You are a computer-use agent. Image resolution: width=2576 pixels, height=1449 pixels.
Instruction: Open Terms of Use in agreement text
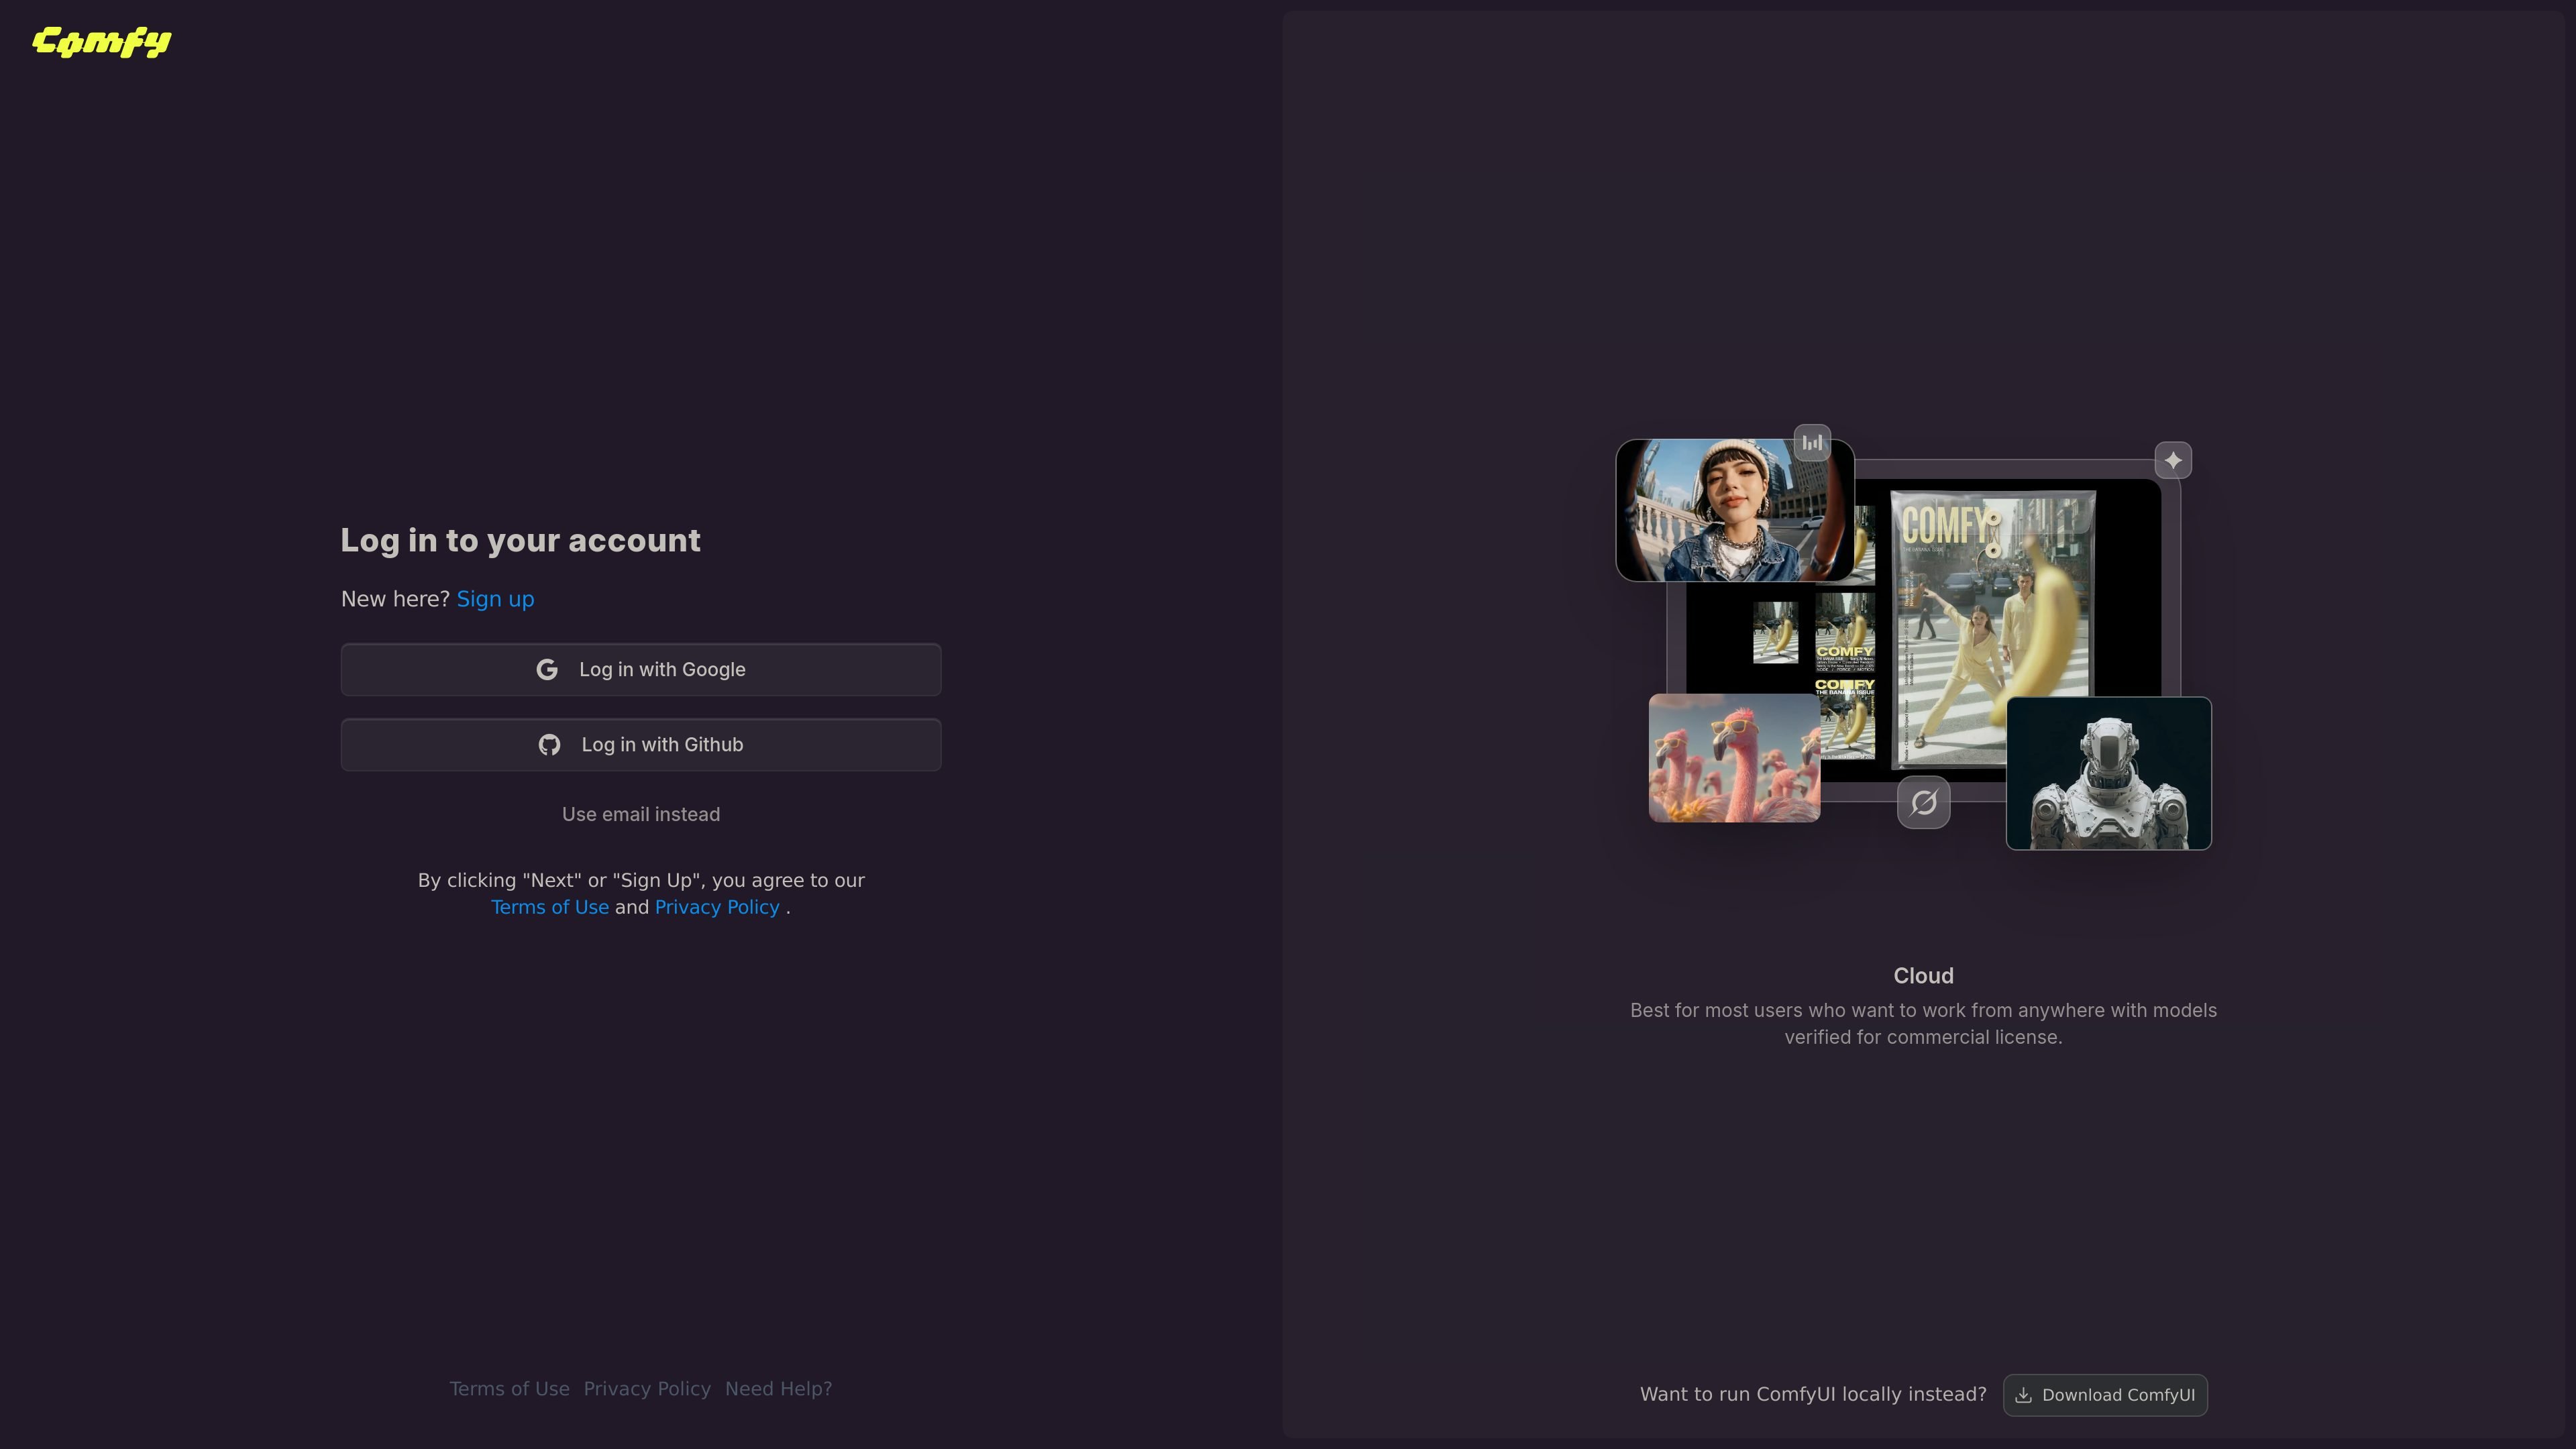coord(550,907)
